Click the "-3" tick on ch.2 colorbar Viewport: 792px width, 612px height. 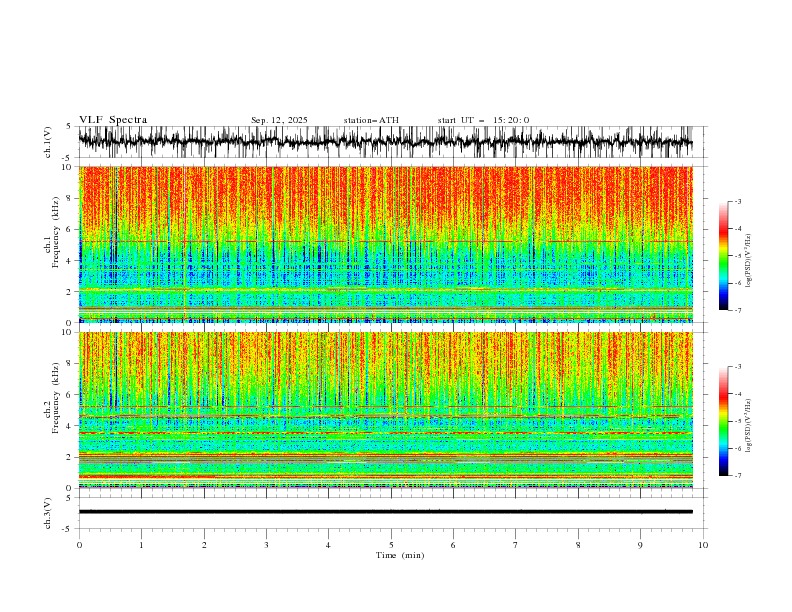click(x=738, y=367)
